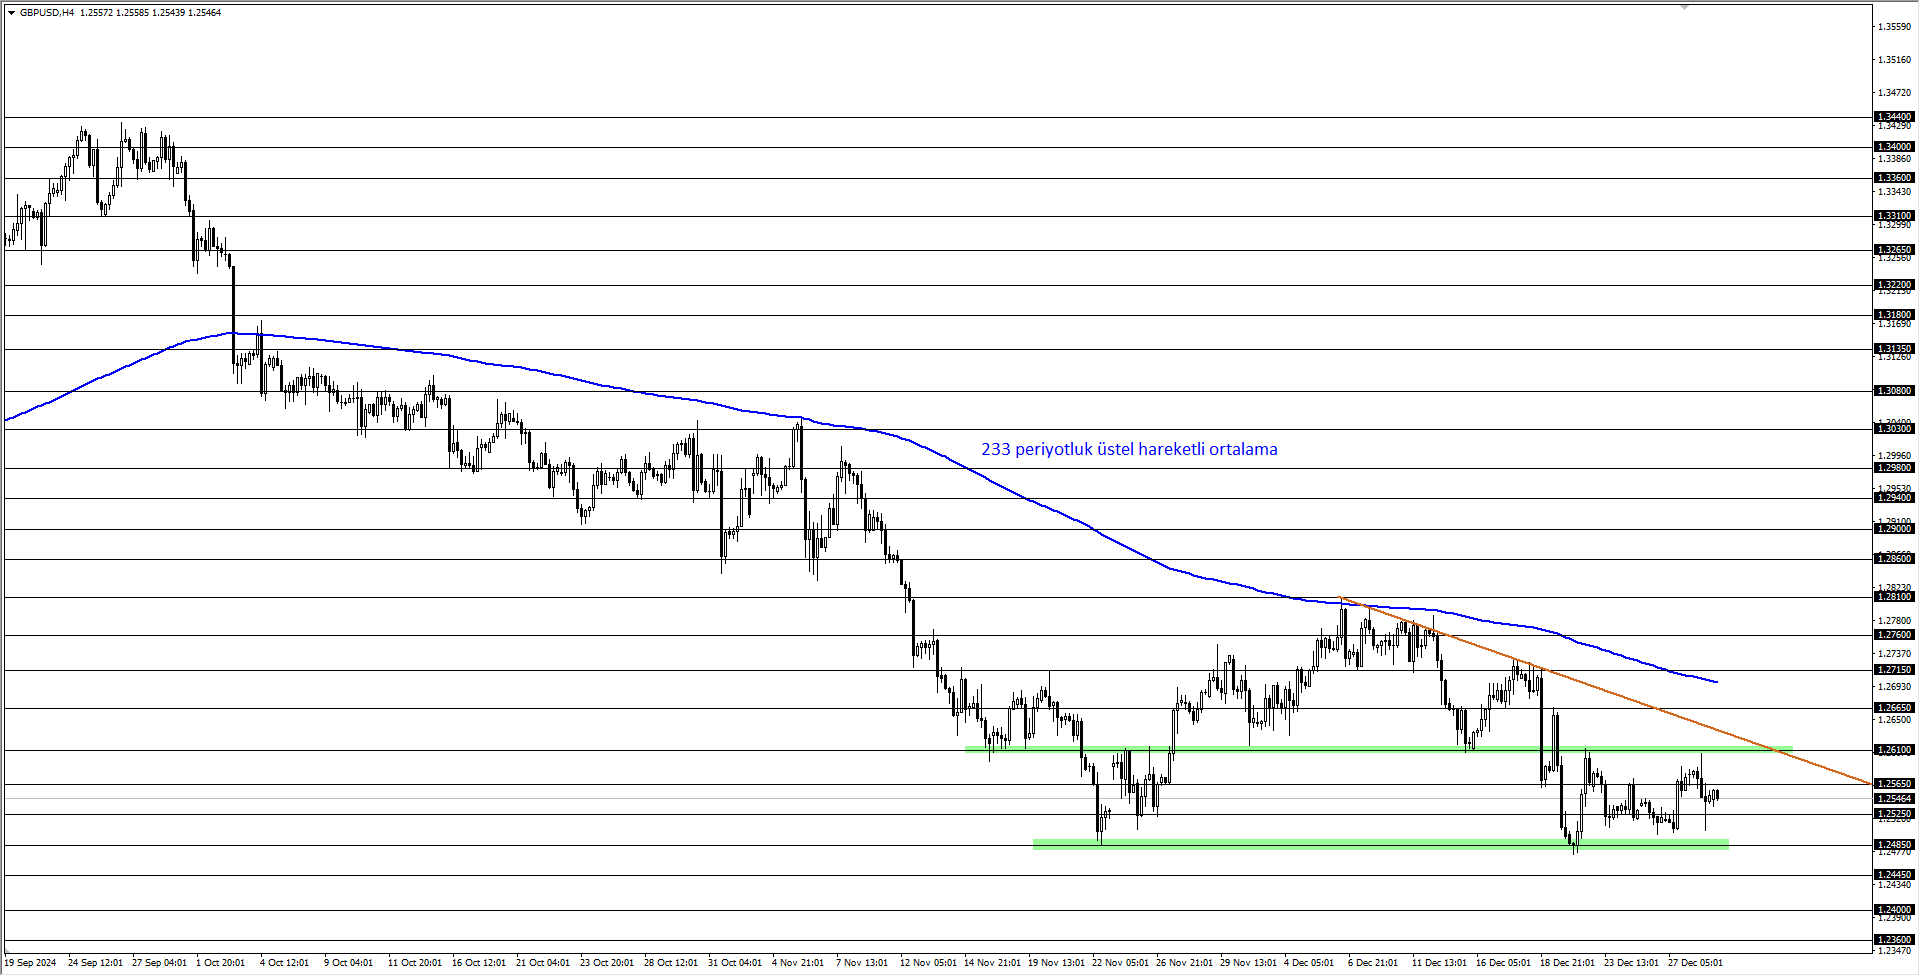1920x976 pixels.
Task: Click the 1.32200 horizontal line price label
Action: (1894, 285)
